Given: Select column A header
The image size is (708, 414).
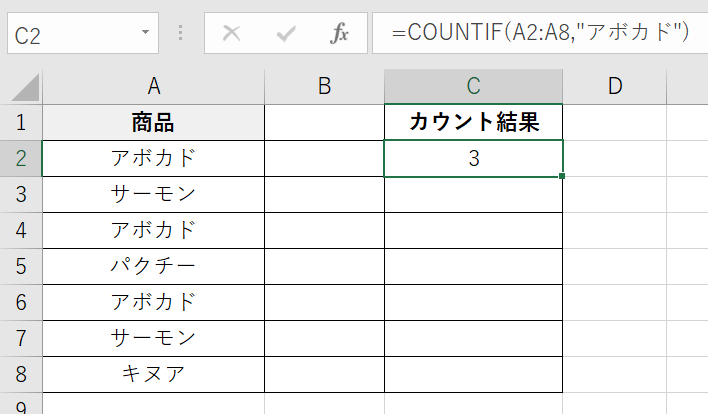Looking at the screenshot, I should pos(153,87).
